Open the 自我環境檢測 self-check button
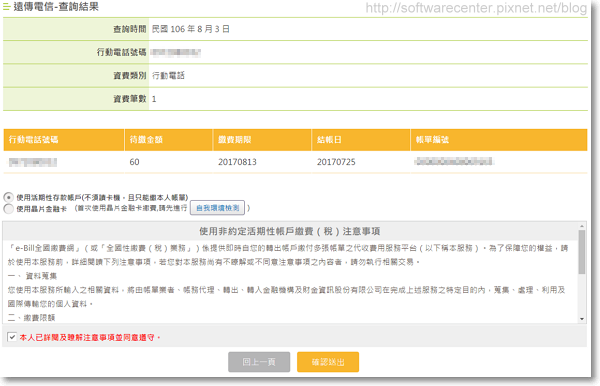Image resolution: width=600 pixels, height=386 pixels. click(x=217, y=208)
